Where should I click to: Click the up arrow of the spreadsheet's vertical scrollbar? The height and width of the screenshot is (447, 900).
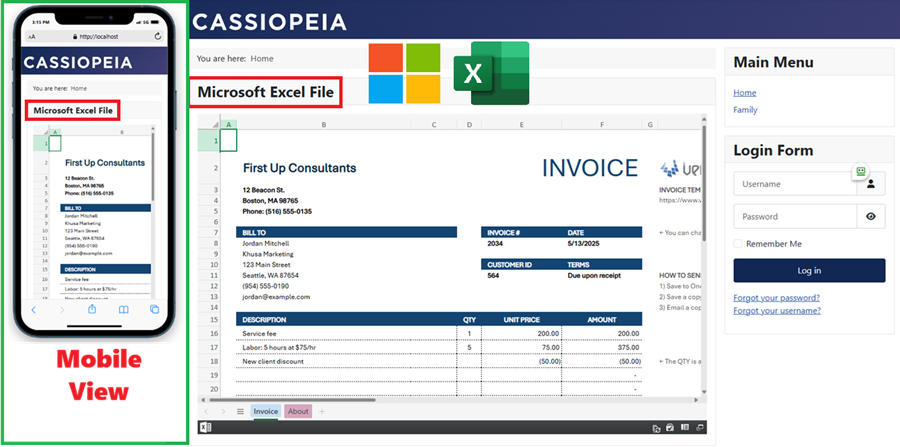coord(704,118)
